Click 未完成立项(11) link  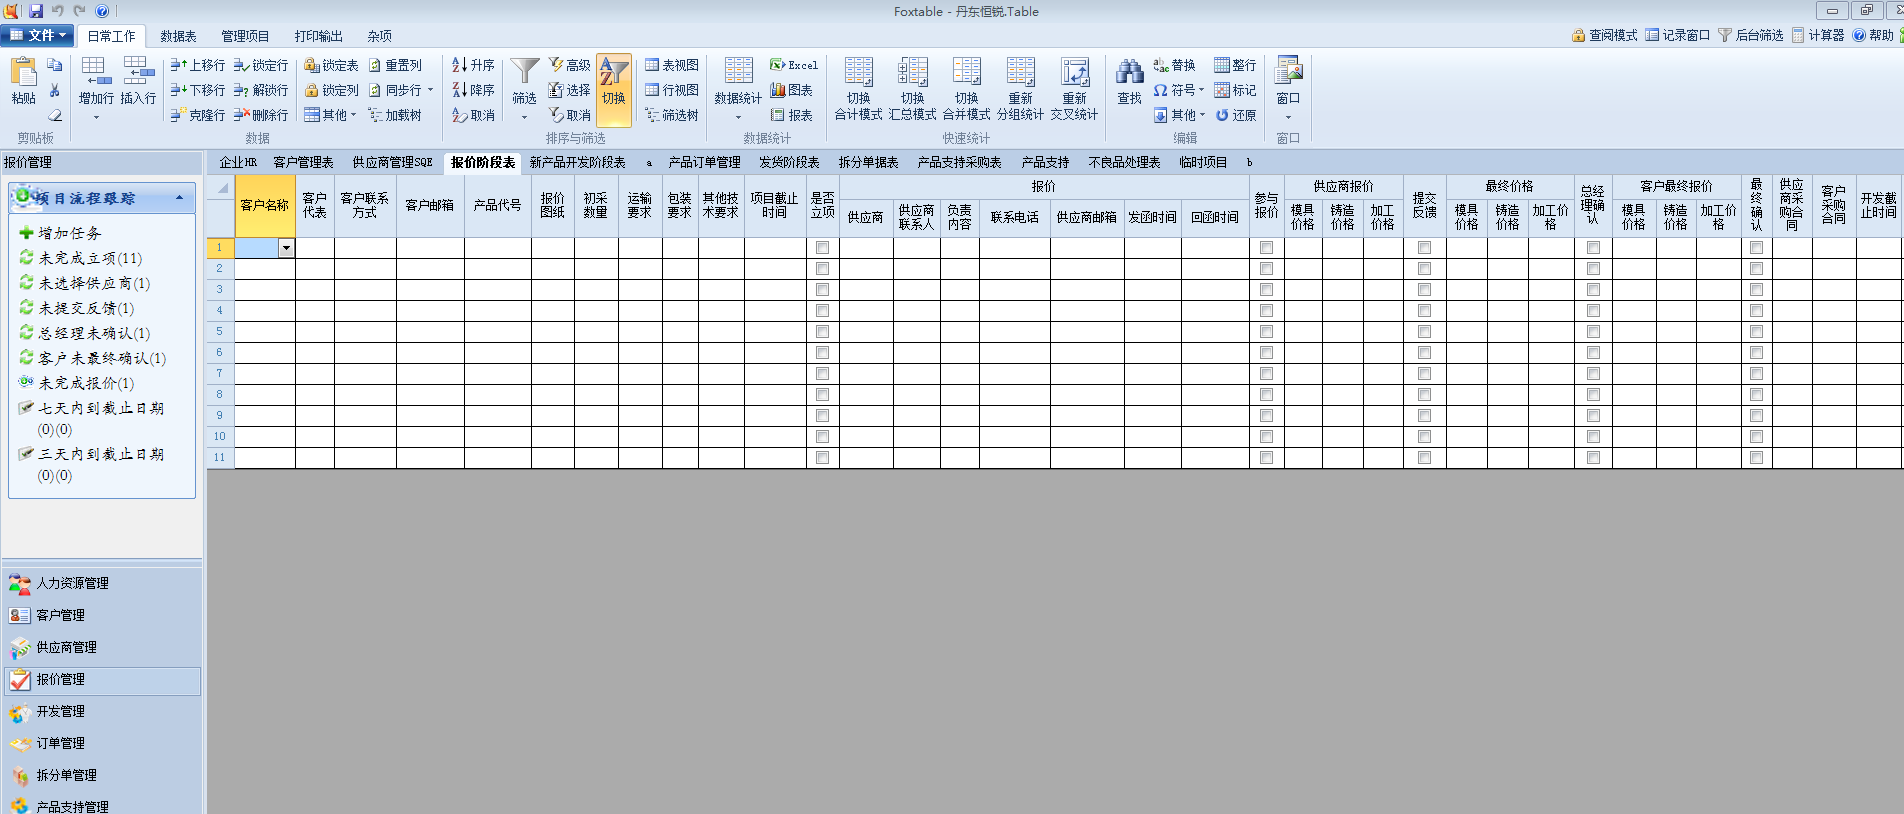[x=90, y=258]
